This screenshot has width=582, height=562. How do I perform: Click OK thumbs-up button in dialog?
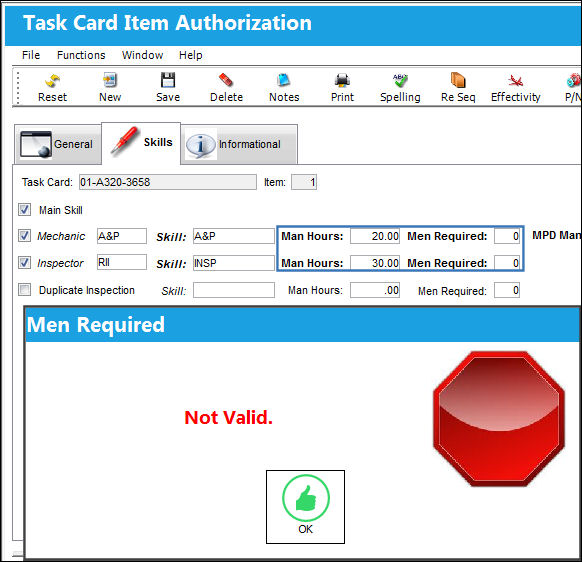pyautogui.click(x=305, y=507)
